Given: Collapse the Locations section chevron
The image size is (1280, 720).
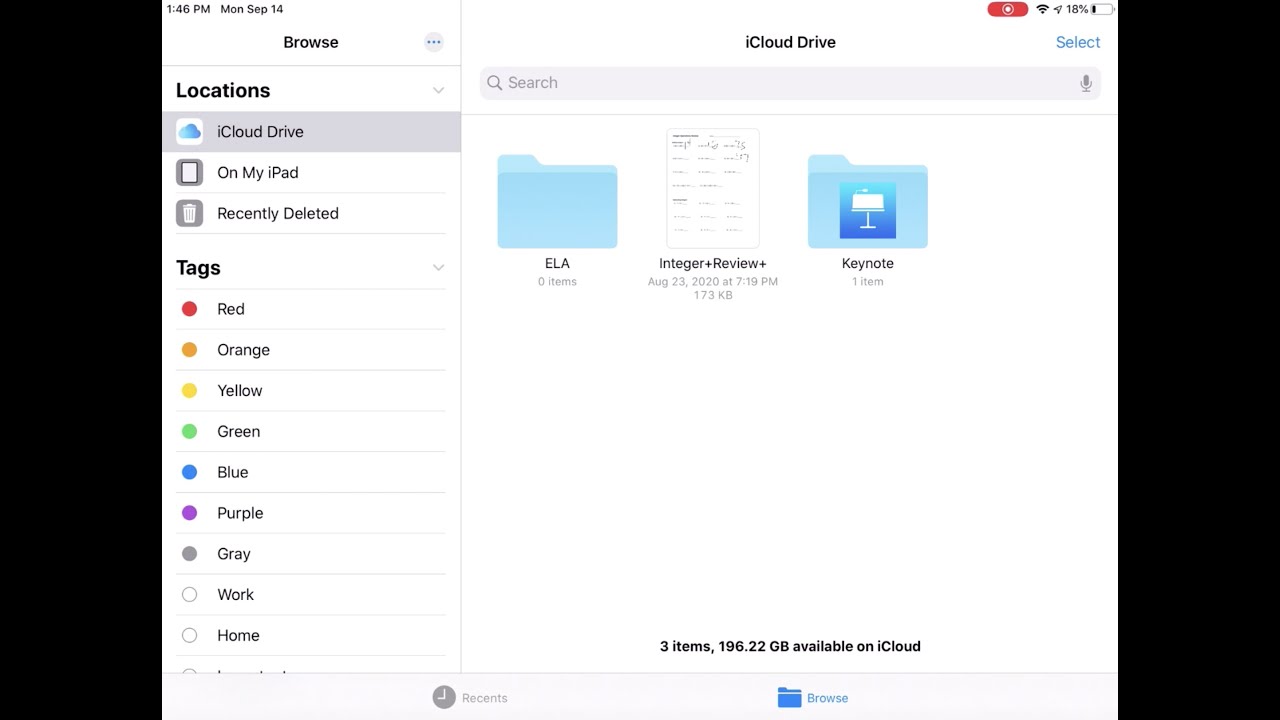Looking at the screenshot, I should coord(438,91).
